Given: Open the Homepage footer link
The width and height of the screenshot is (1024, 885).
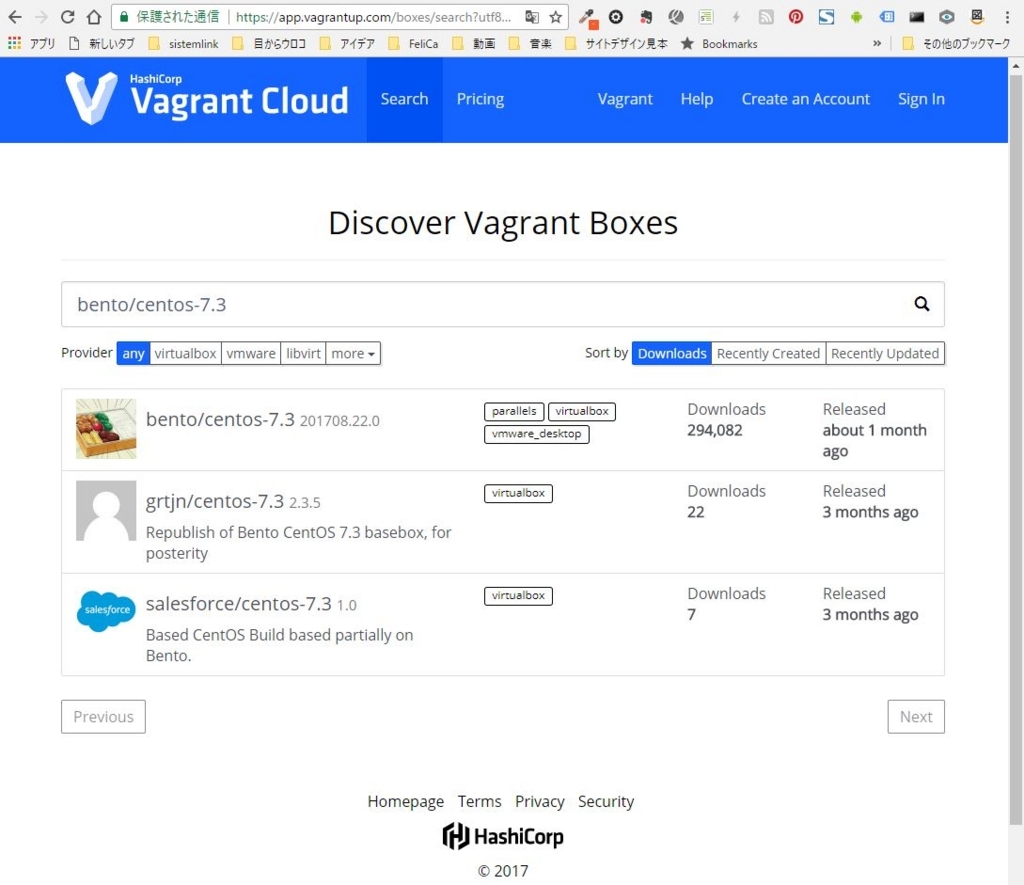Looking at the screenshot, I should pyautogui.click(x=406, y=801).
